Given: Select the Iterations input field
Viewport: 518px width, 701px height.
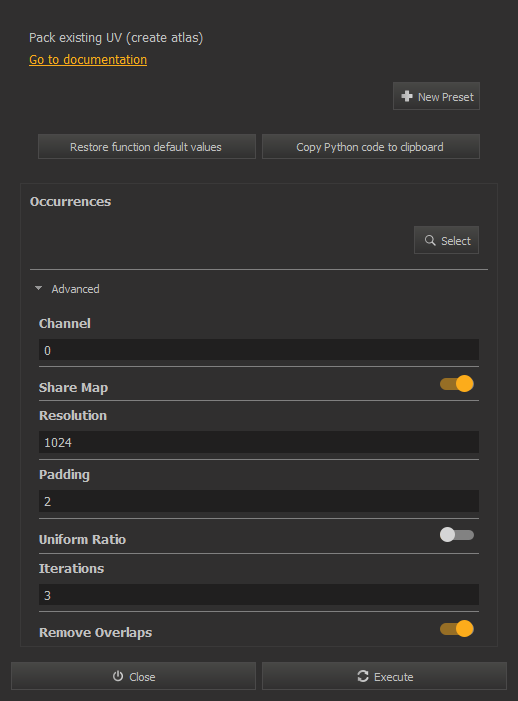Looking at the screenshot, I should point(259,595).
